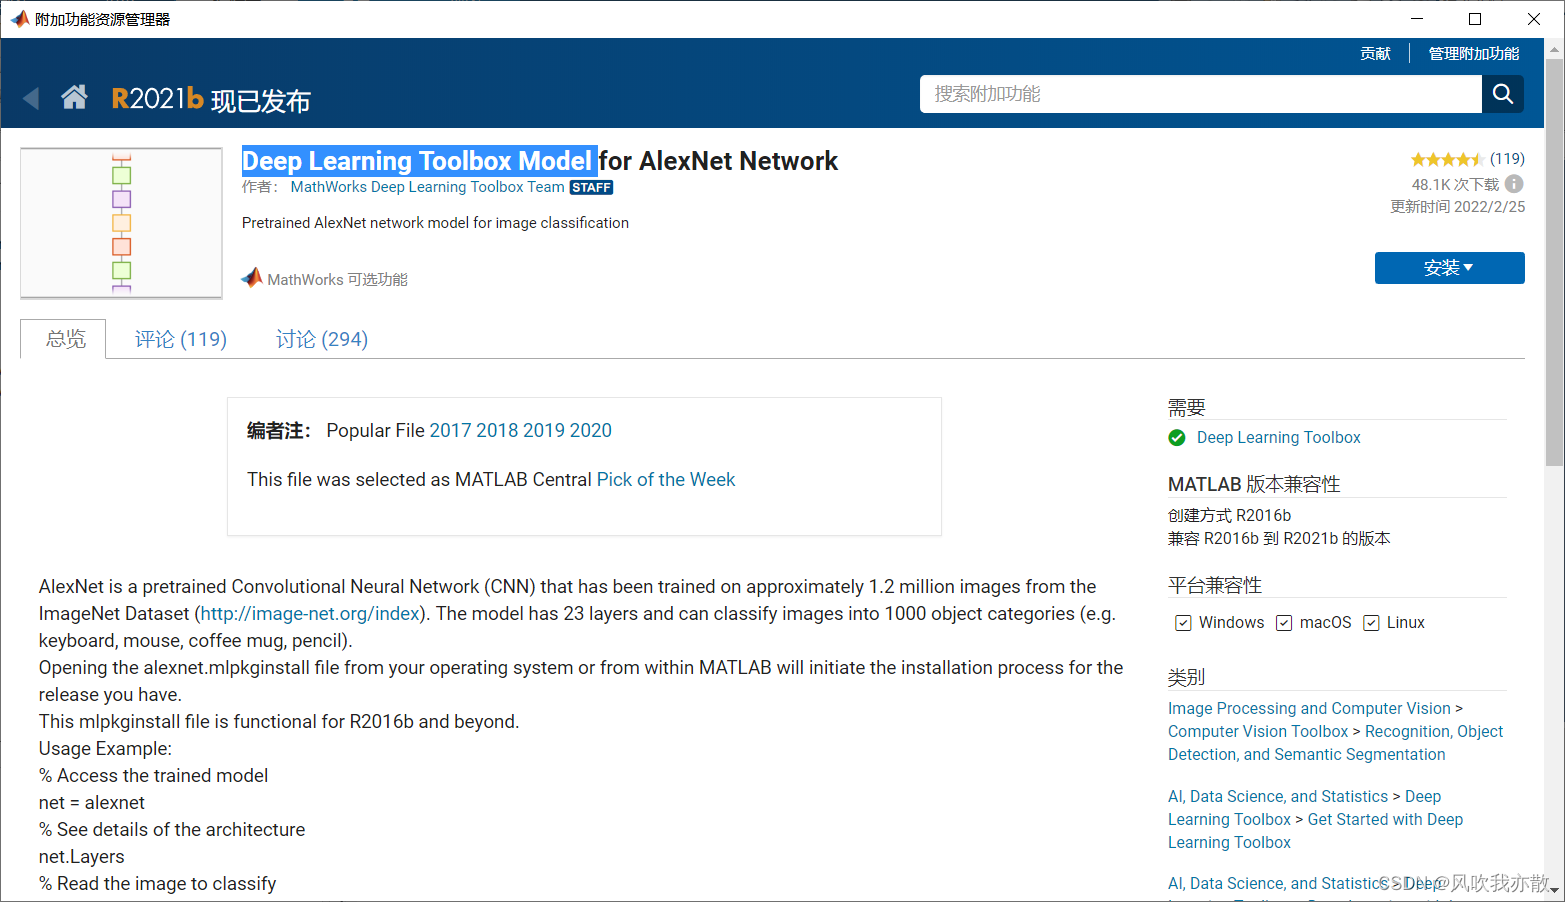Click the MATLAB logo in title bar

(x=19, y=19)
